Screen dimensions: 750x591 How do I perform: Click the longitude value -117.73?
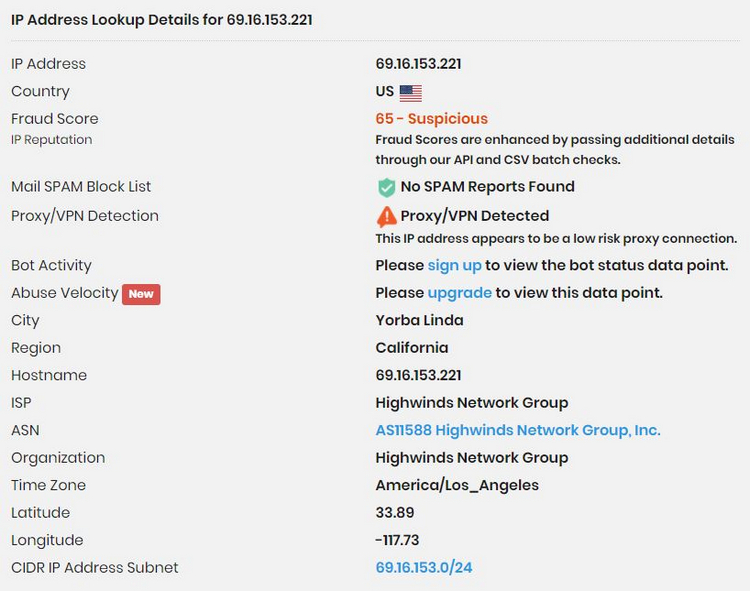(x=397, y=540)
